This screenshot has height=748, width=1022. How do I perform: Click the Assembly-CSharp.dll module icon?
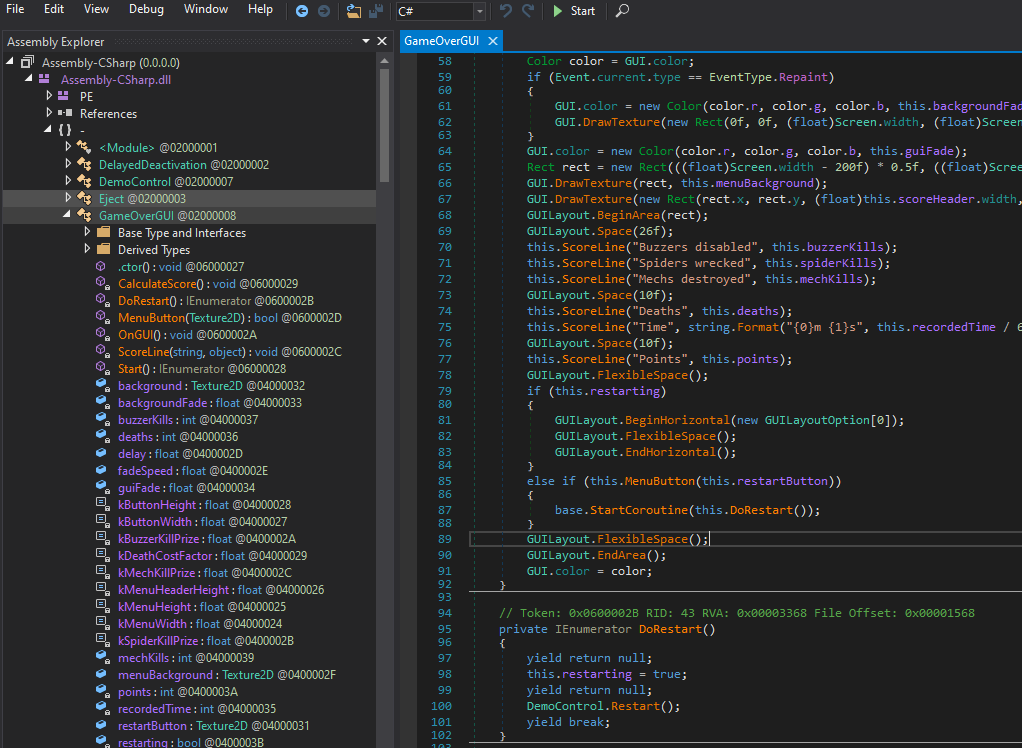[44, 79]
